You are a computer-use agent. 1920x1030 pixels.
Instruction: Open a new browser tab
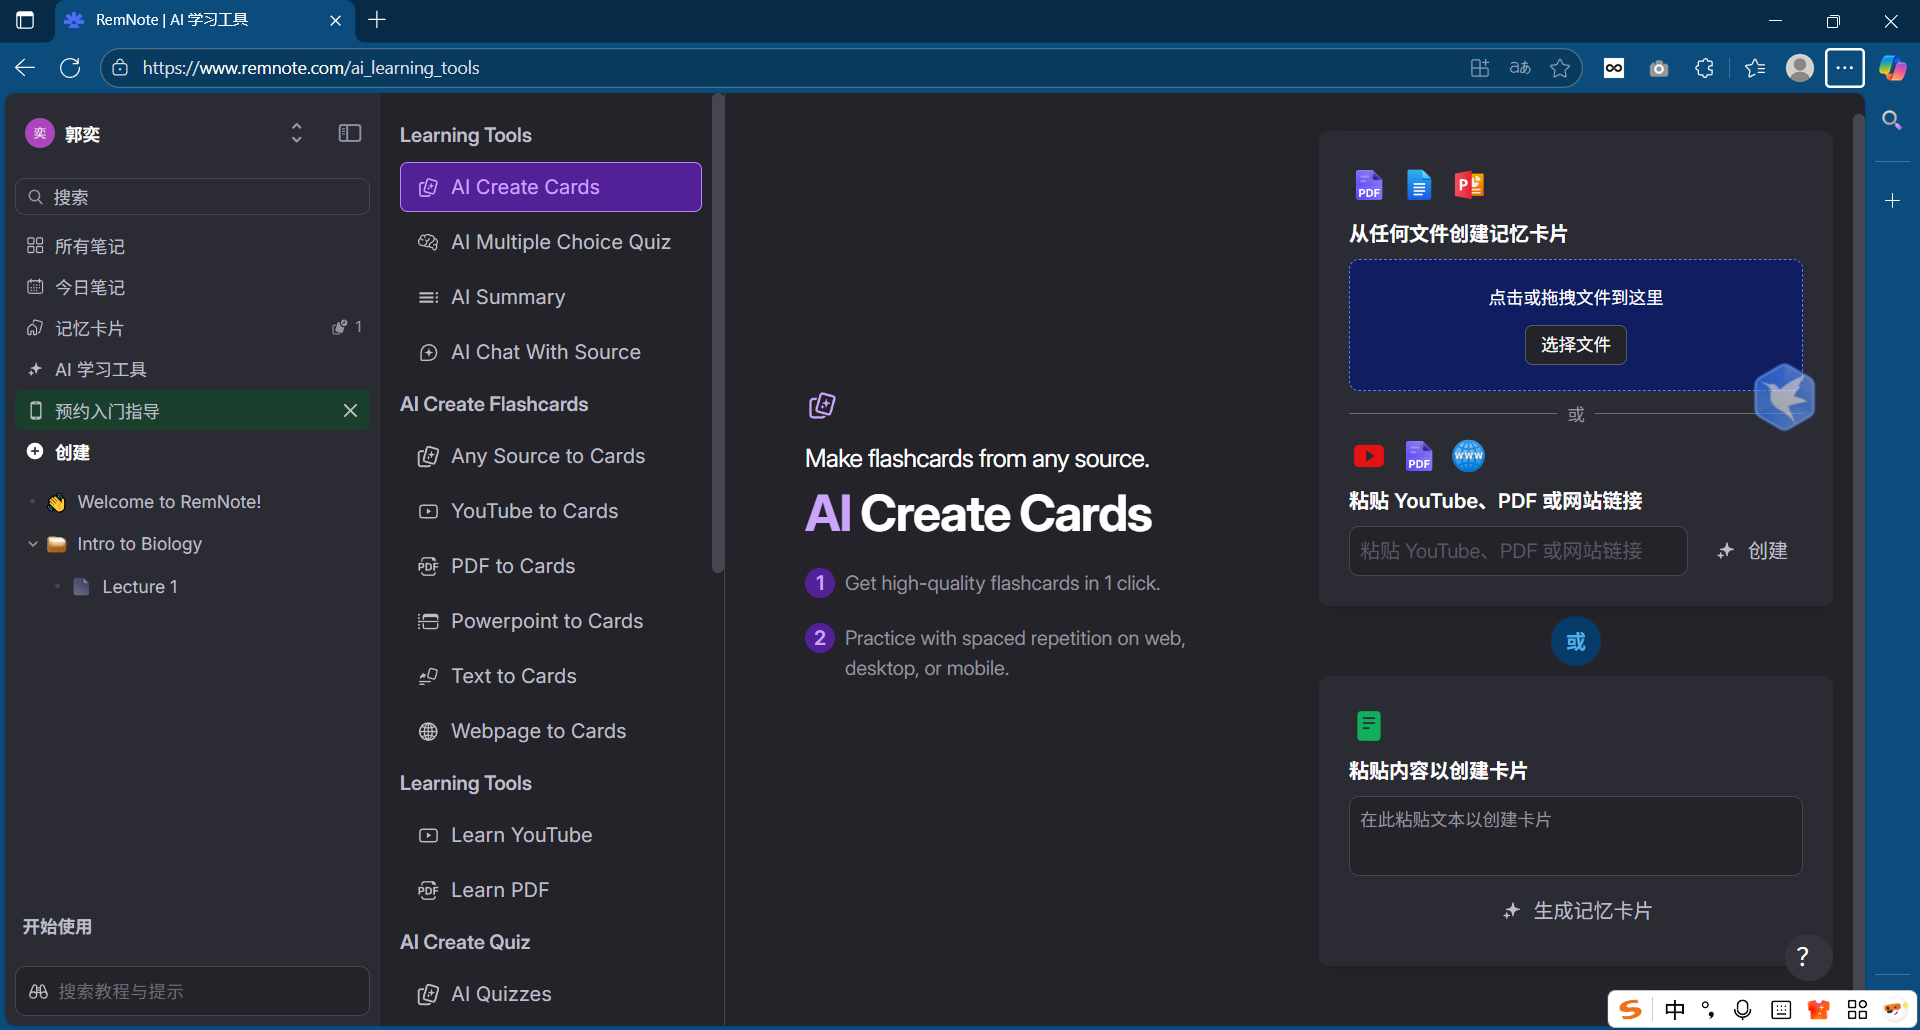[377, 20]
